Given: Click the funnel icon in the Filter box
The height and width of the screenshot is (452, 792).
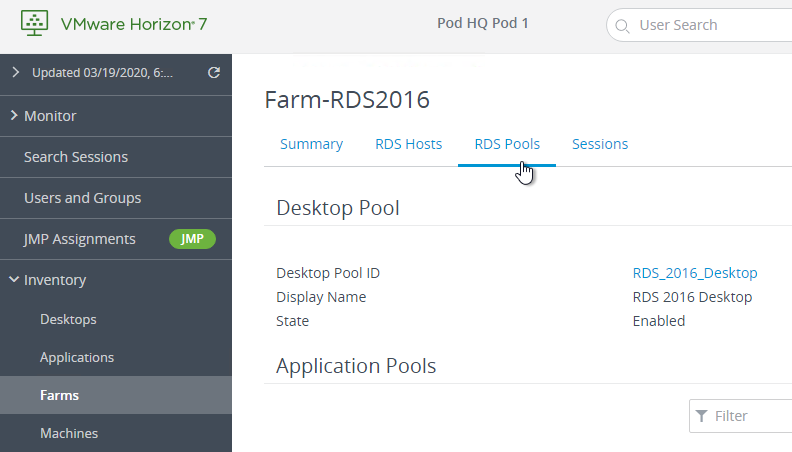Looking at the screenshot, I should 701,416.
